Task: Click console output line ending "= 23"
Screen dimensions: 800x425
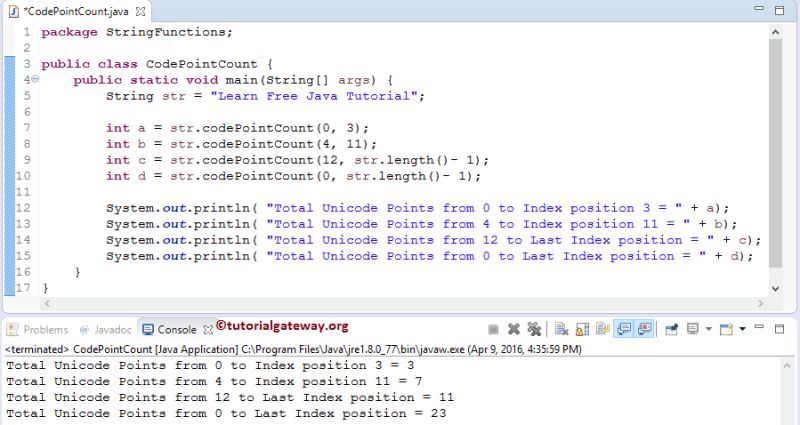Action: coord(226,413)
